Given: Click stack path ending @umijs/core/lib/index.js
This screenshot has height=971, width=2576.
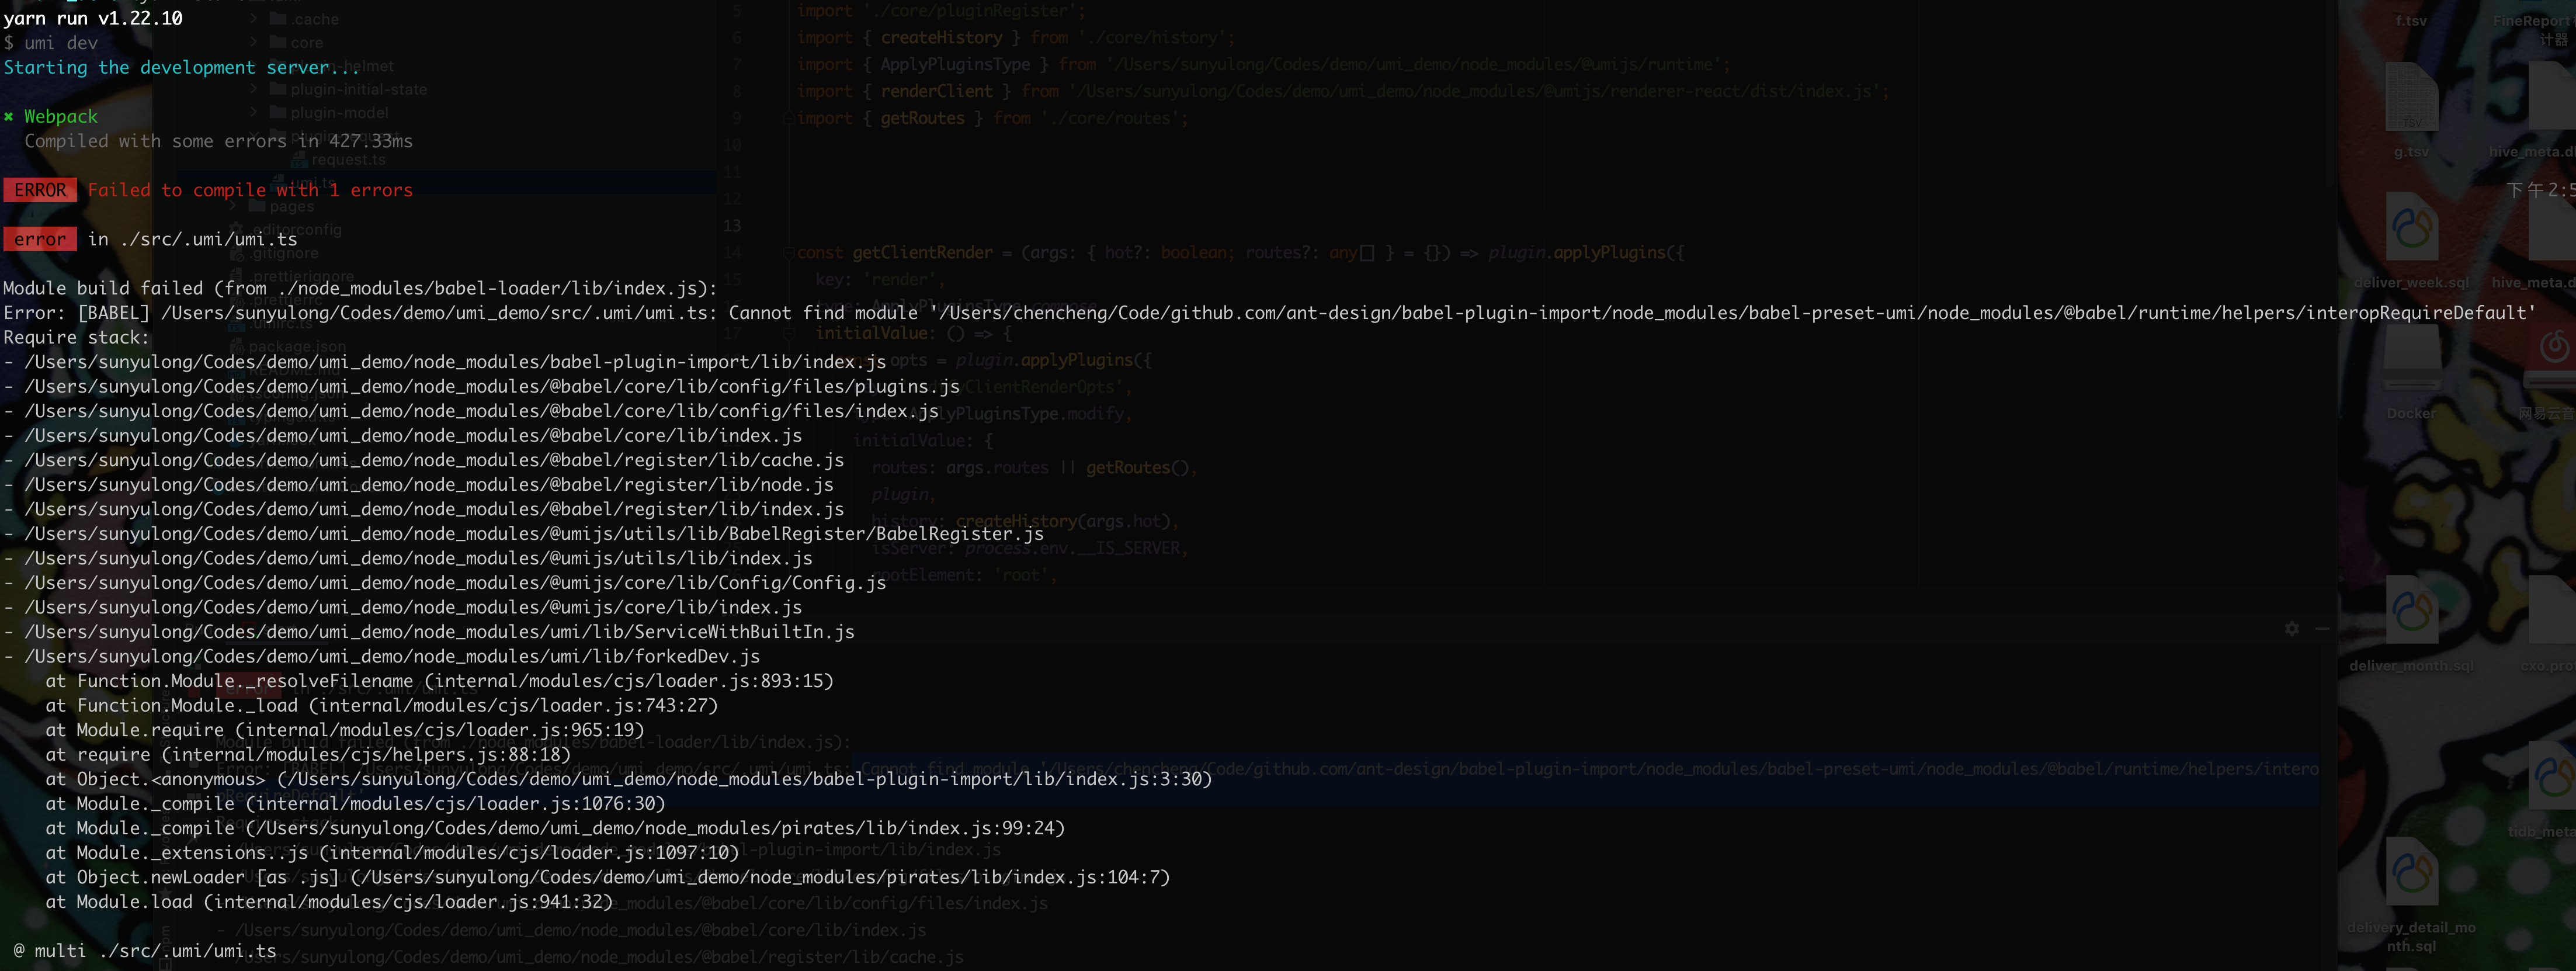Looking at the screenshot, I should pos(403,607).
